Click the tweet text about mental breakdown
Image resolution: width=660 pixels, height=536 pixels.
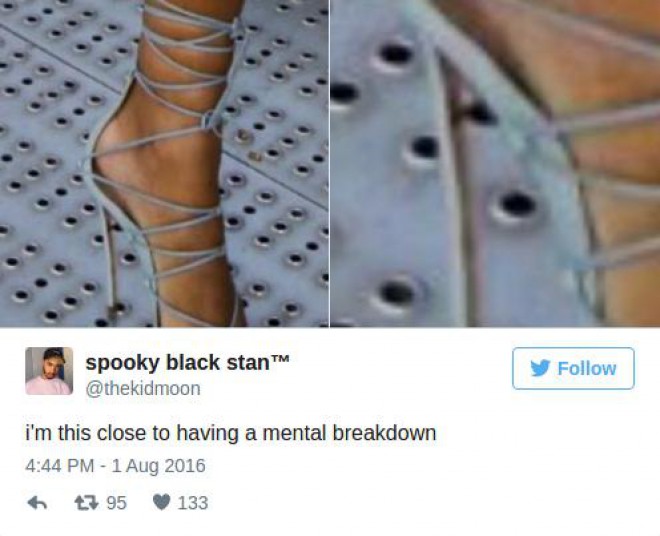coord(231,433)
